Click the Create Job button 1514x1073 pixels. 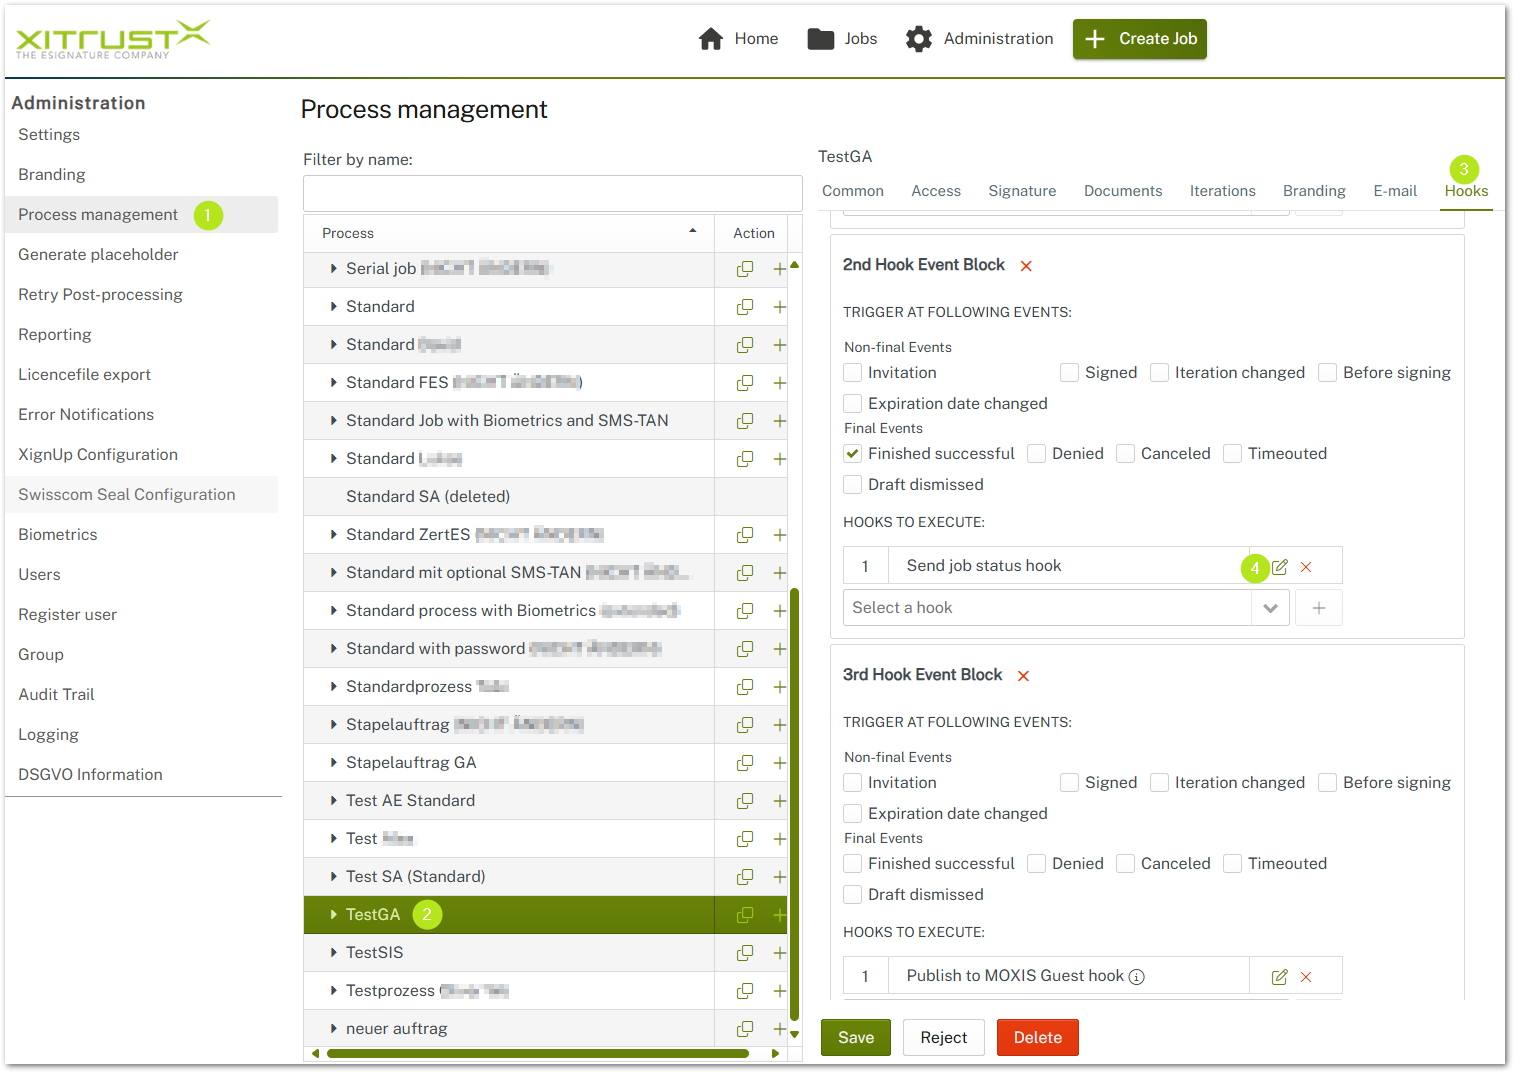tap(1139, 39)
